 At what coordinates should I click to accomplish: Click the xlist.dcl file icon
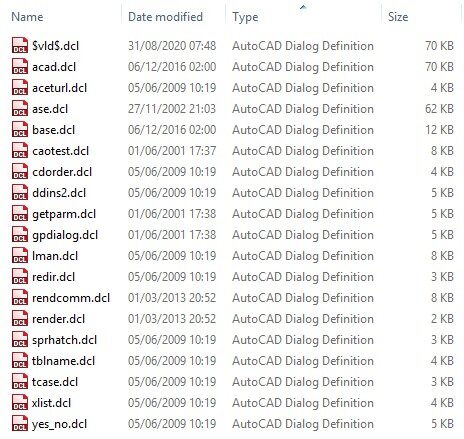click(20, 402)
